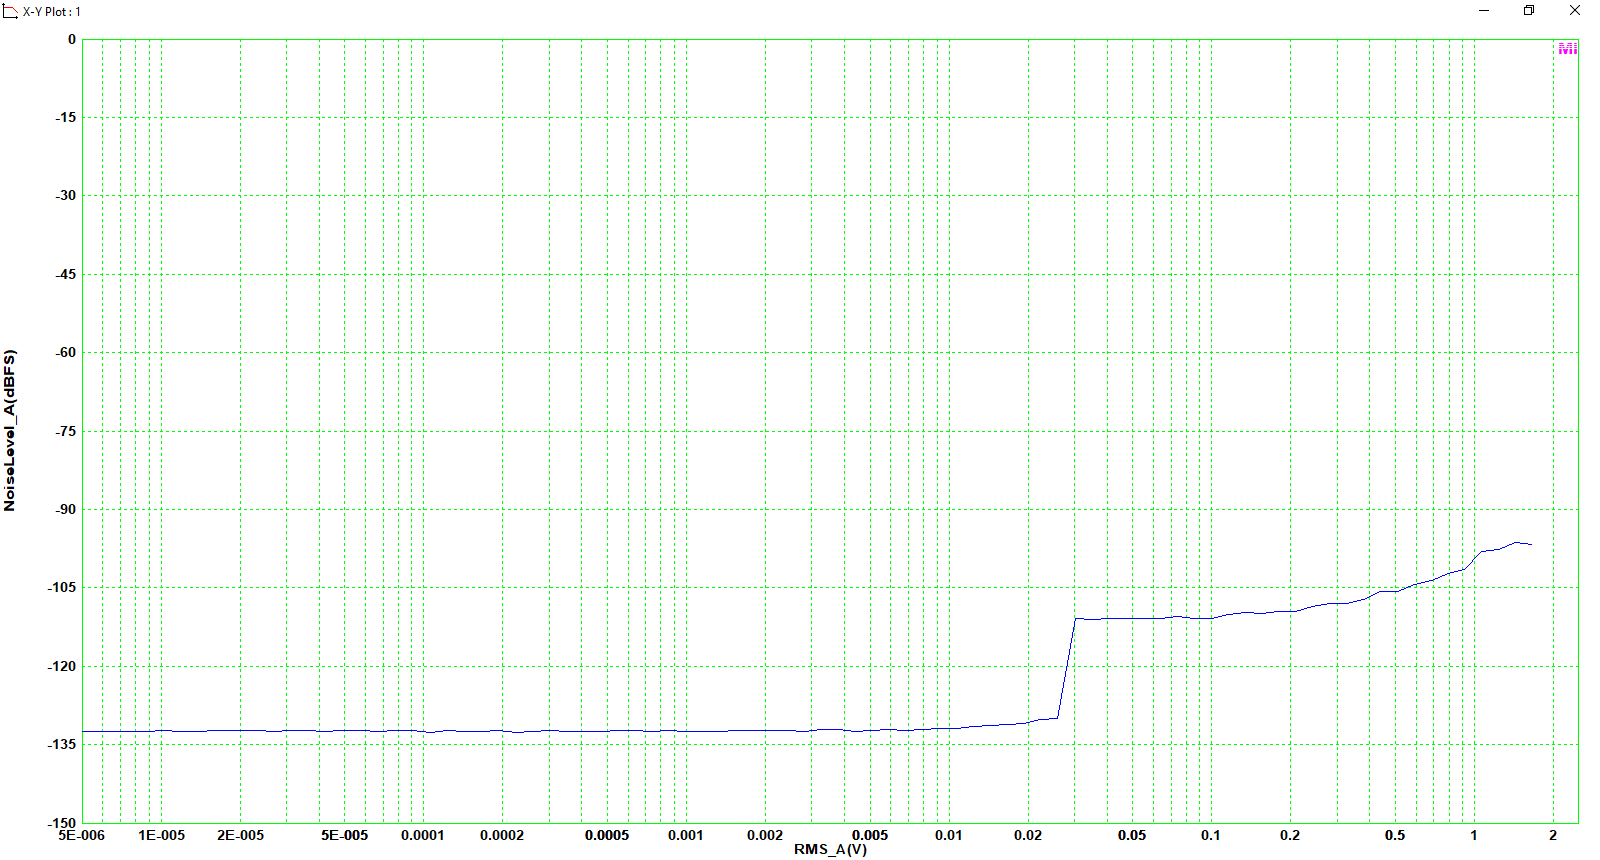
Task: Click the 0.5 tick label on X-axis
Action: [x=1395, y=835]
